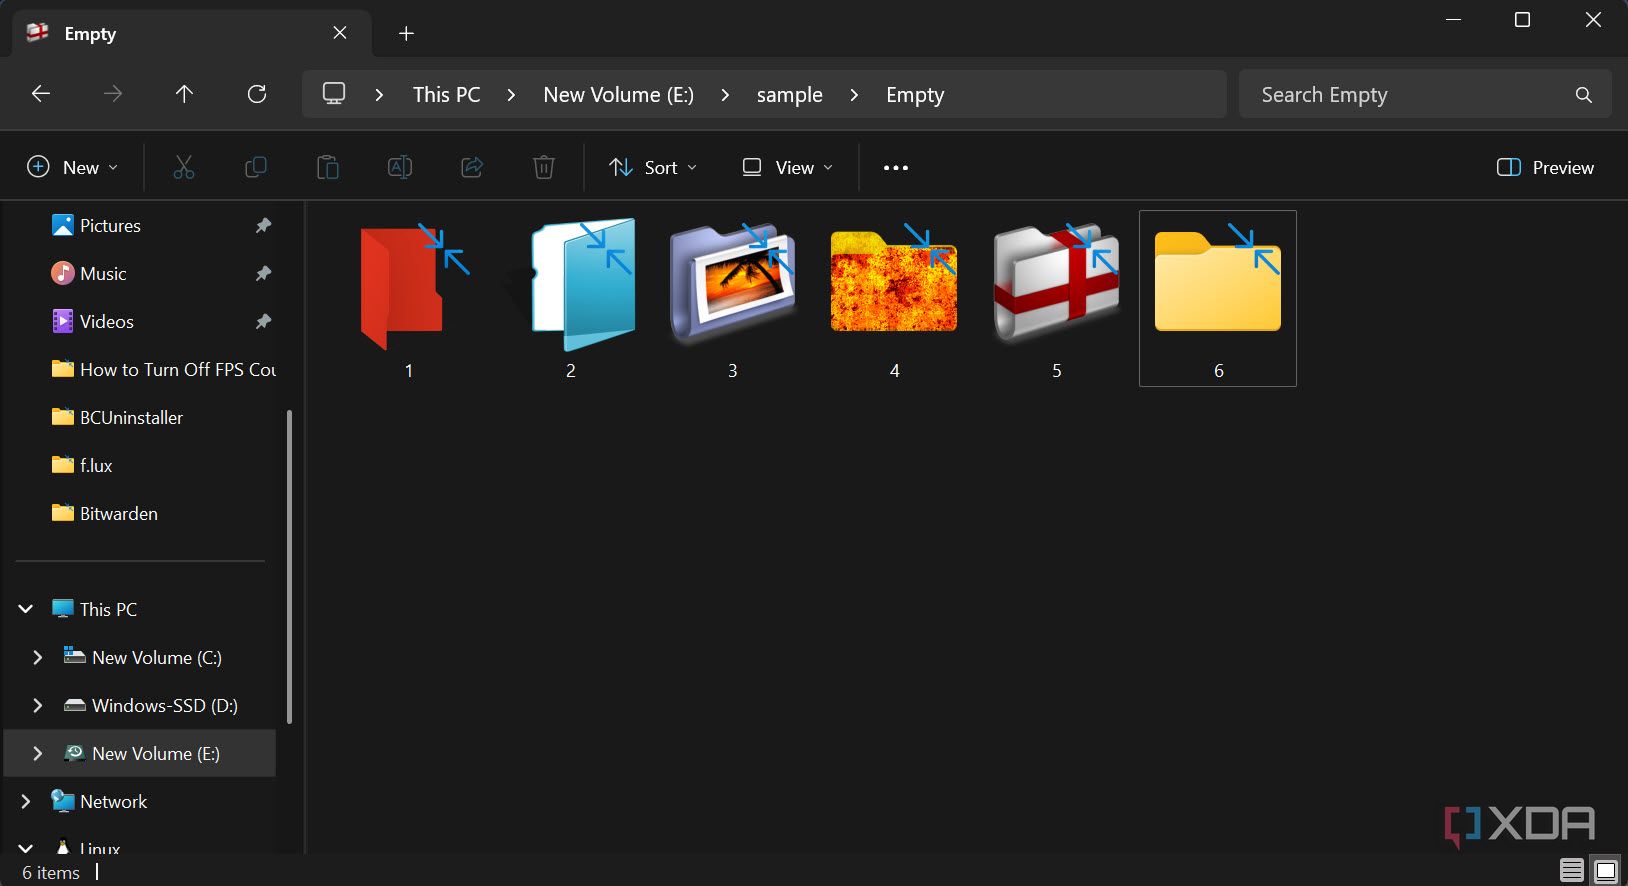Go up one folder level
1628x886 pixels.
(184, 94)
